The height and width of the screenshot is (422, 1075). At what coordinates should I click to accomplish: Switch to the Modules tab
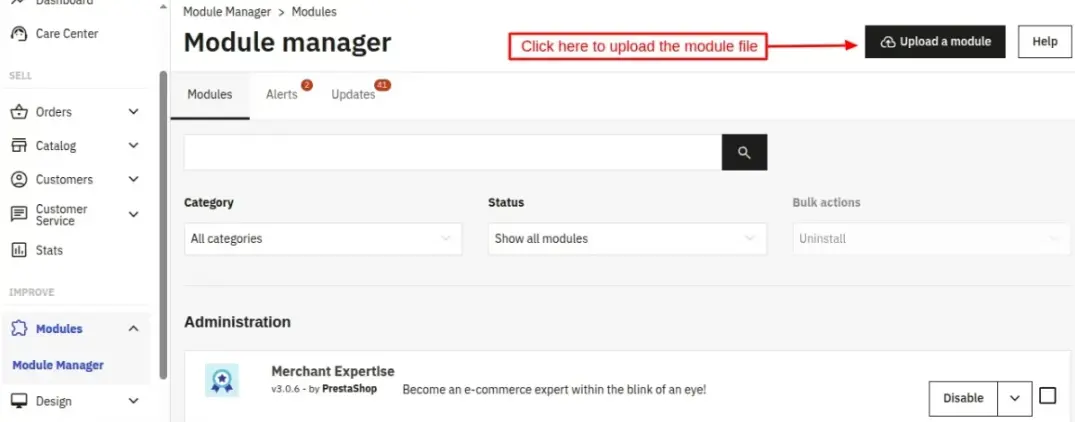point(210,95)
